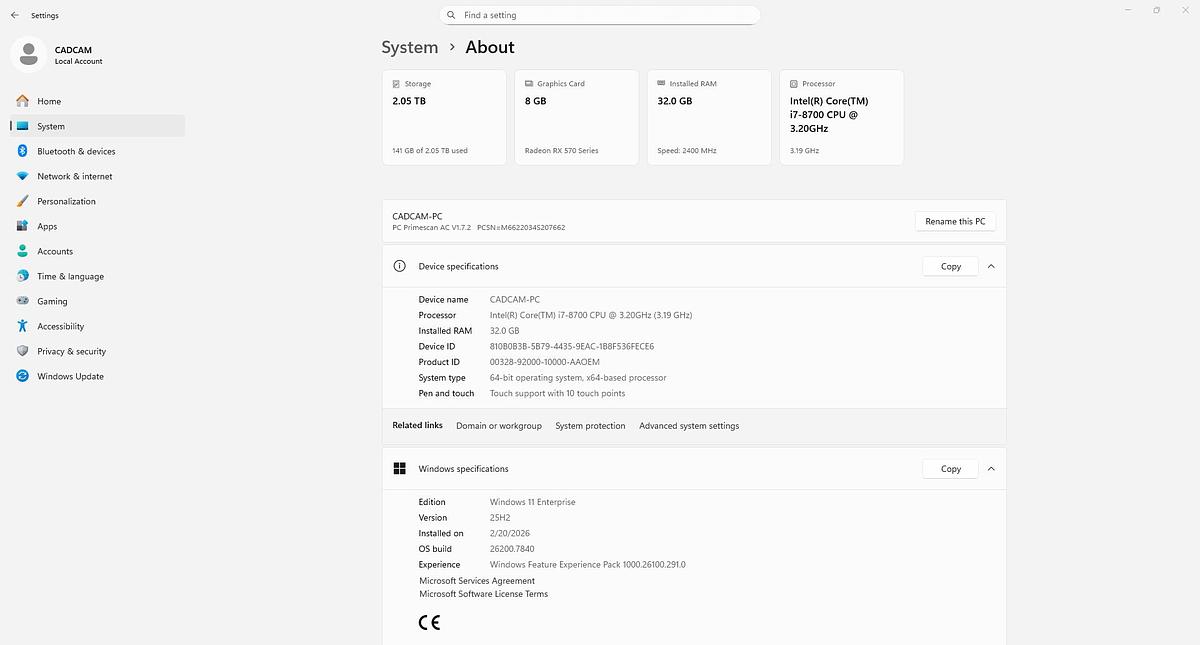Go to Time & language settings
1200x645 pixels.
[x=70, y=276]
